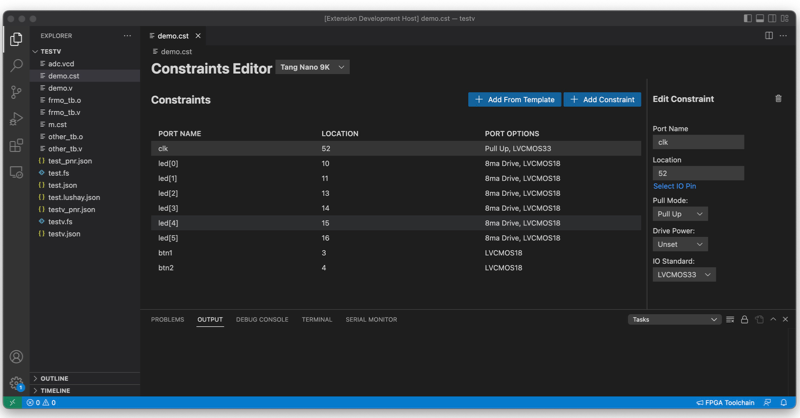
Task: Close the demo.cst editor tab
Action: 198,36
